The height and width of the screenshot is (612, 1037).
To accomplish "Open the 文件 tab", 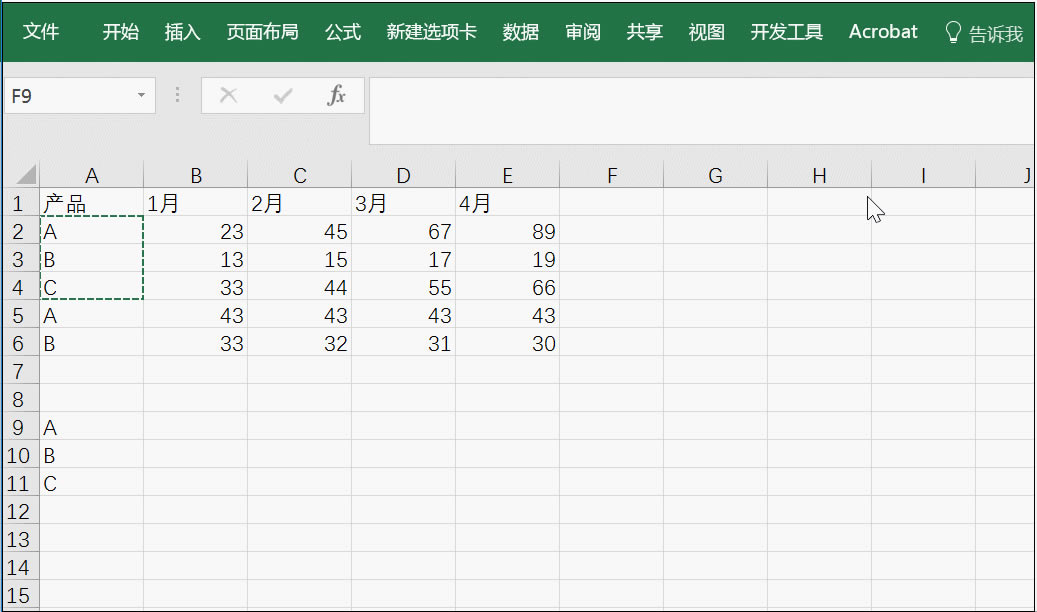I will point(40,32).
